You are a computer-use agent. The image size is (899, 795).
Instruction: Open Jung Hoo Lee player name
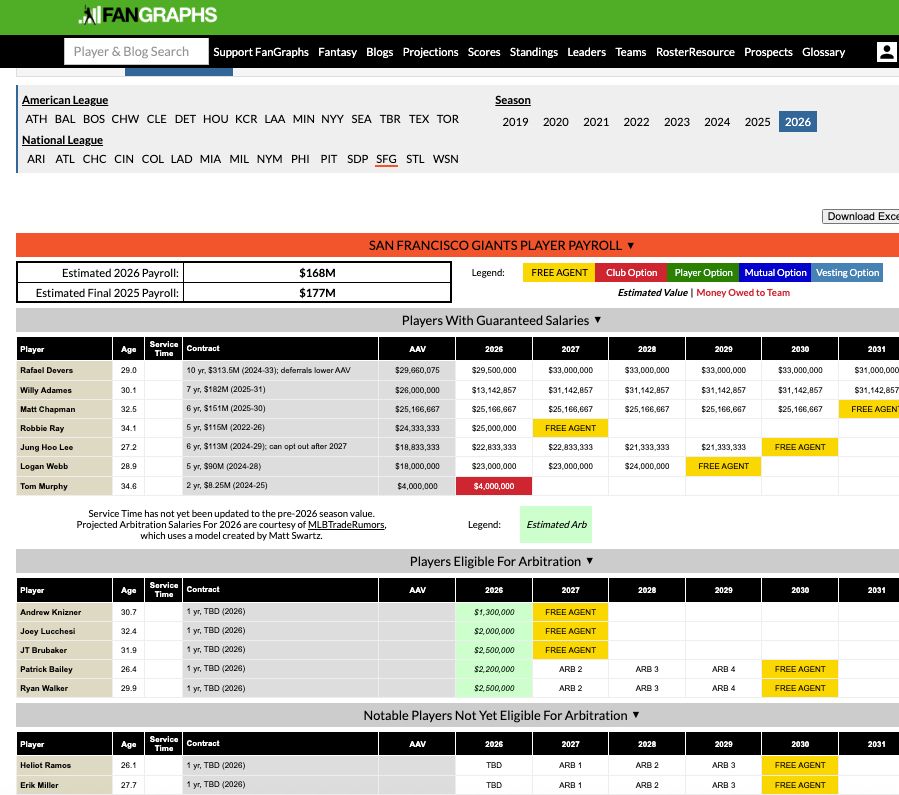(x=46, y=447)
